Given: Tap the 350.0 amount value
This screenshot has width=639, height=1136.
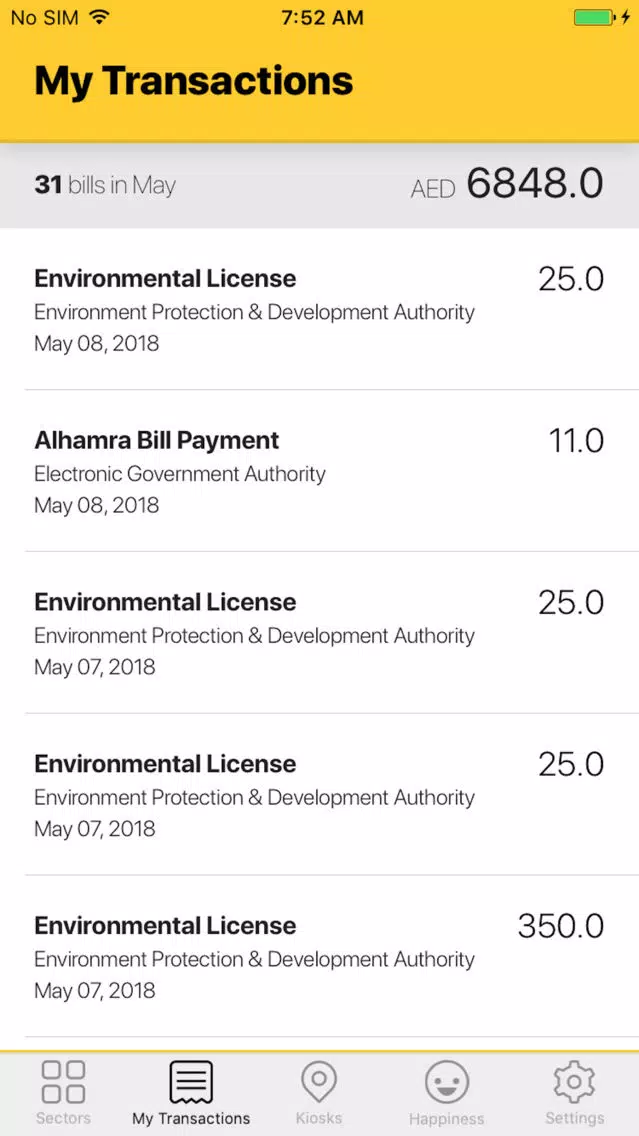Looking at the screenshot, I should click(561, 926).
